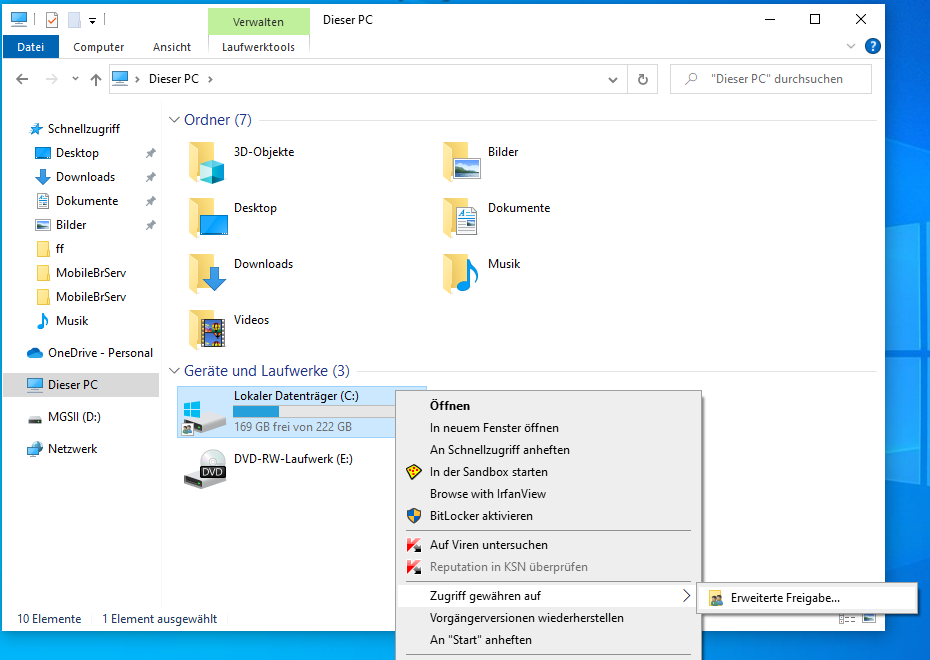Click the refresh button beside address bar
This screenshot has height=660, width=930.
(x=642, y=79)
